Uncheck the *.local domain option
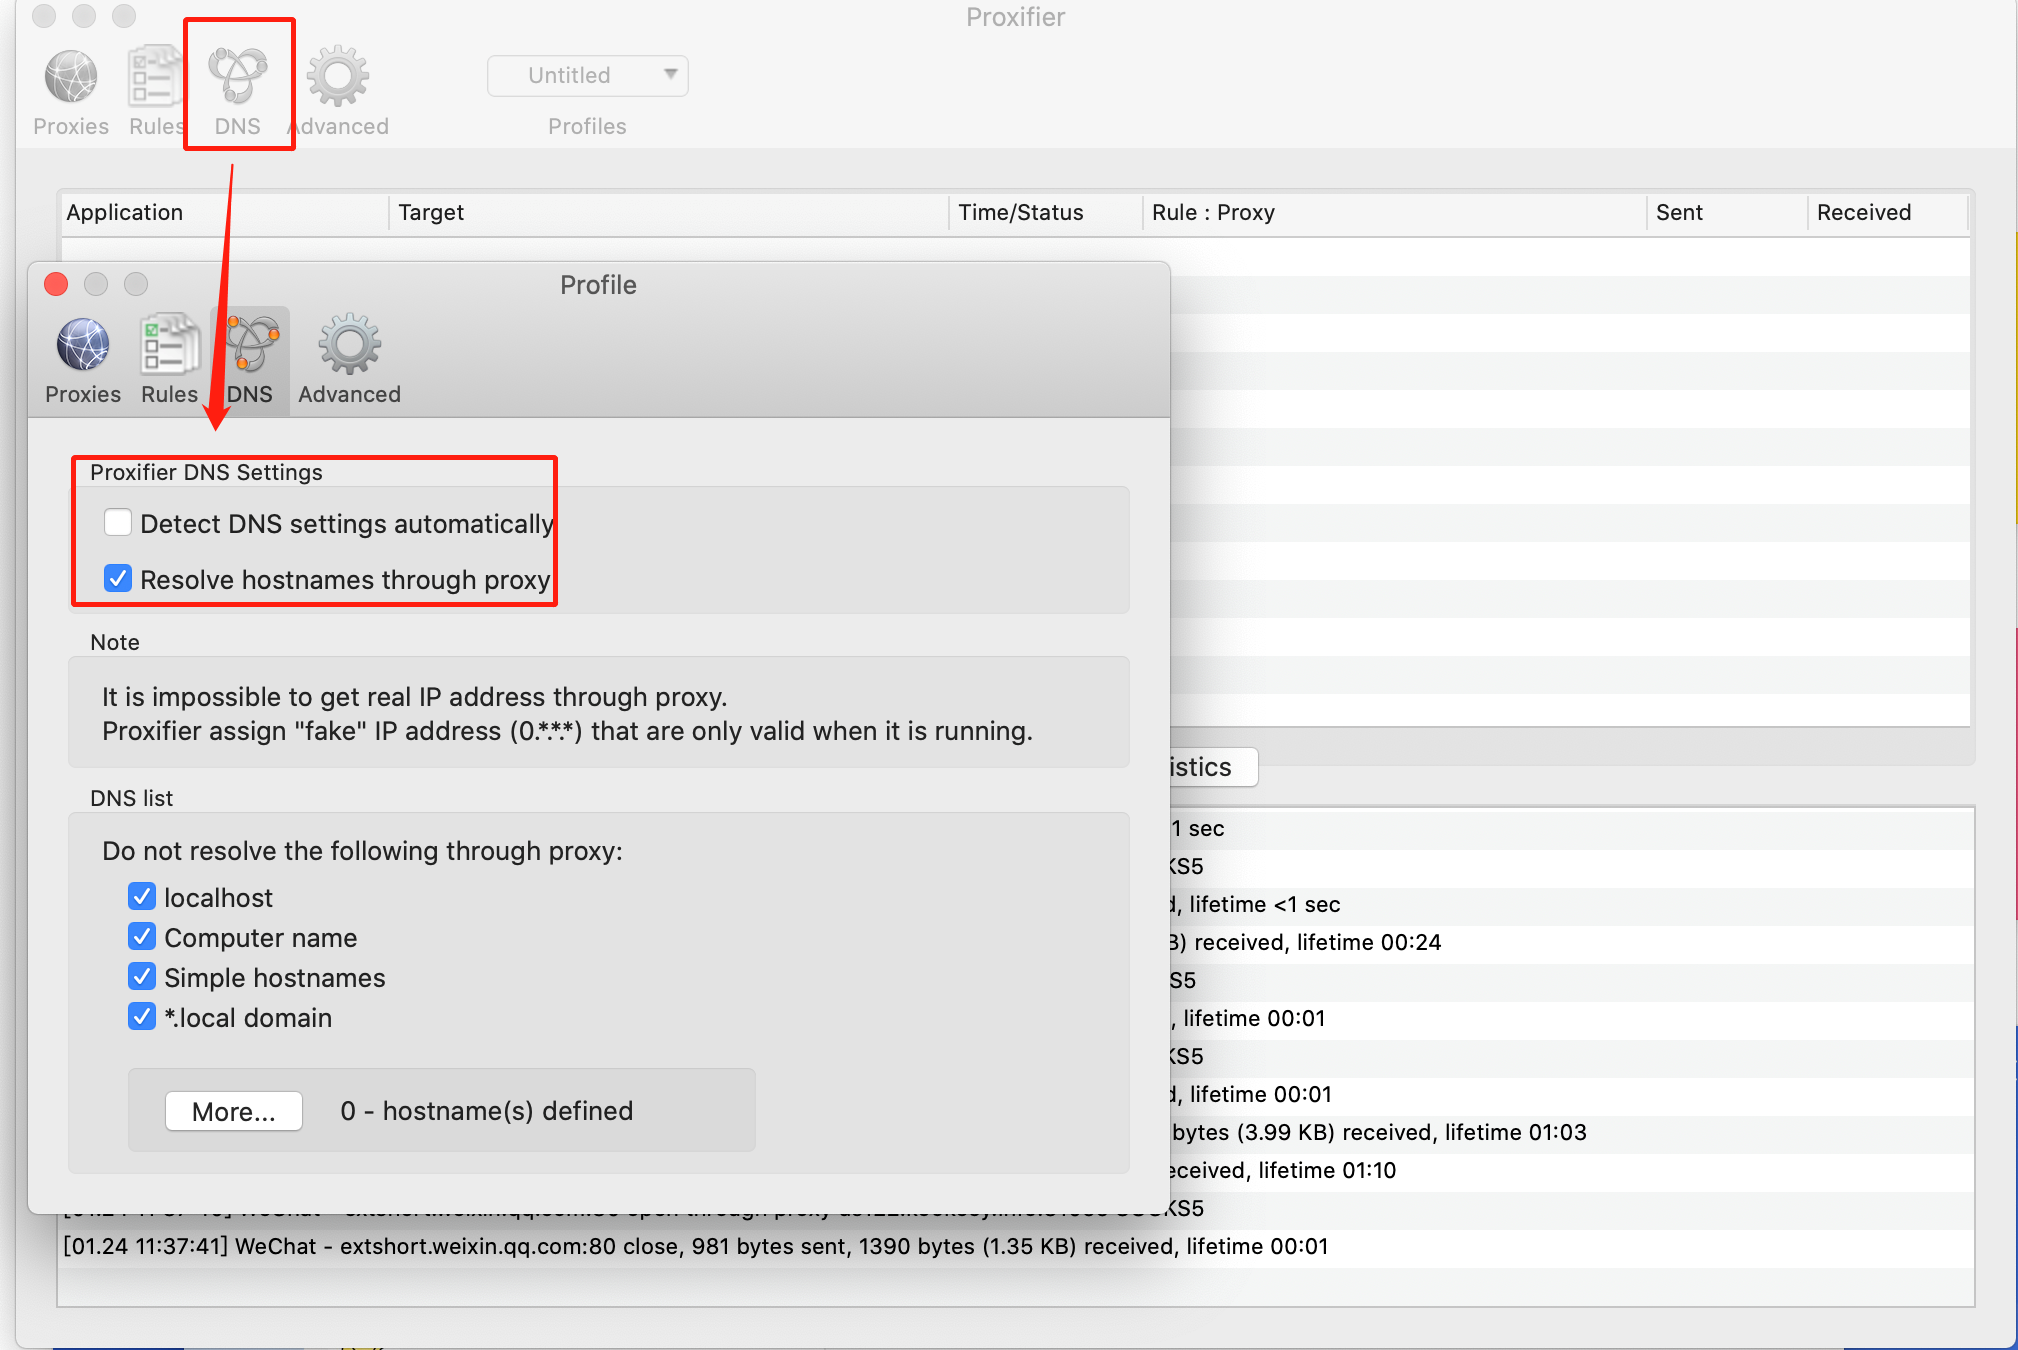Viewport: 2018px width, 1350px height. coord(142,1017)
